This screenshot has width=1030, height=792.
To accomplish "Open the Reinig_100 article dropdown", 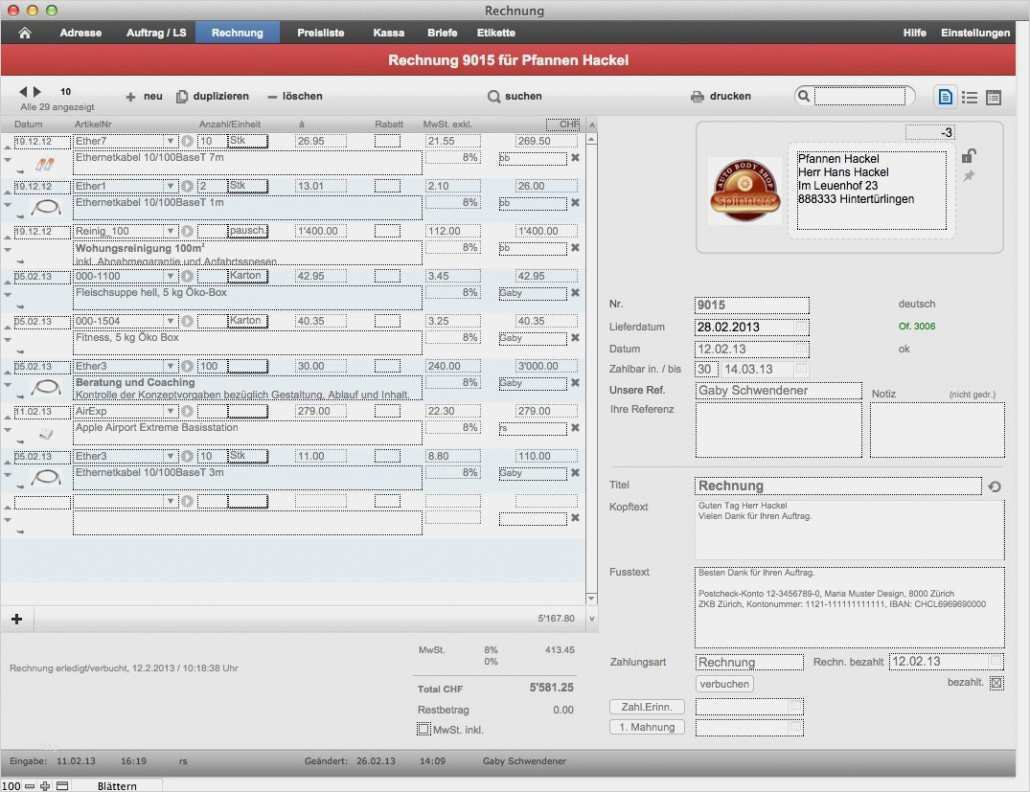I will [x=170, y=232].
